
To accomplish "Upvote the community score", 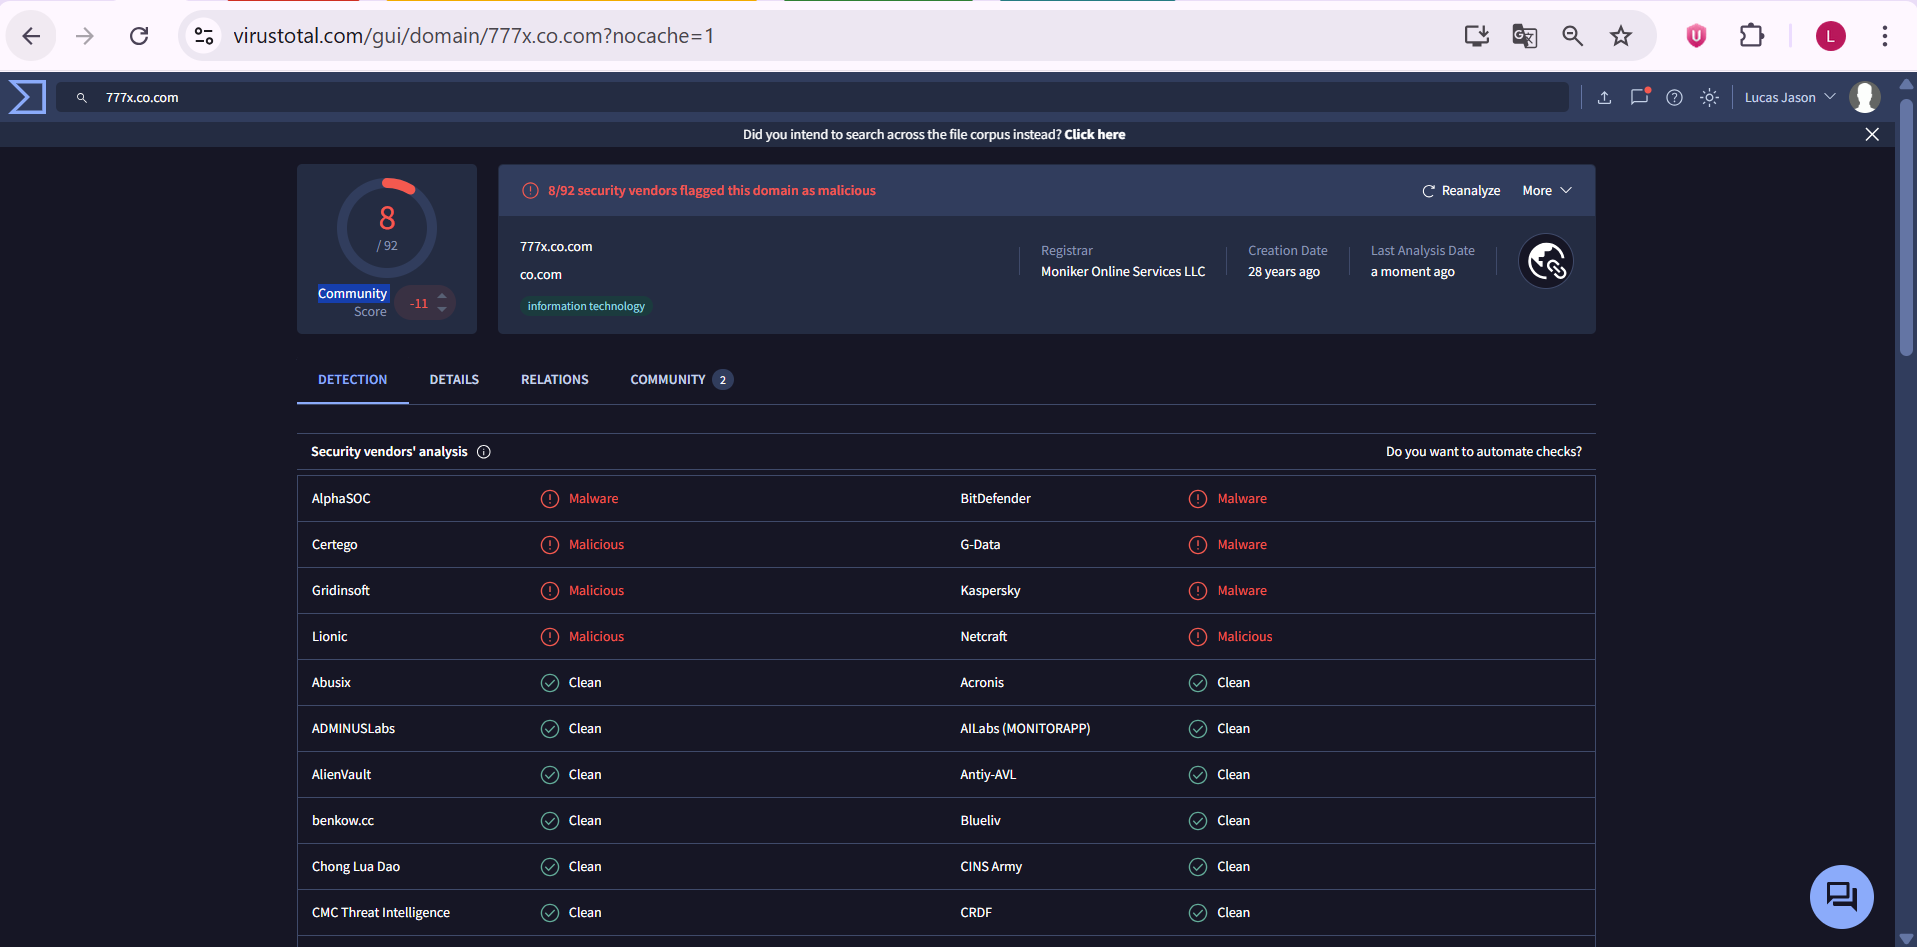I will tap(442, 295).
